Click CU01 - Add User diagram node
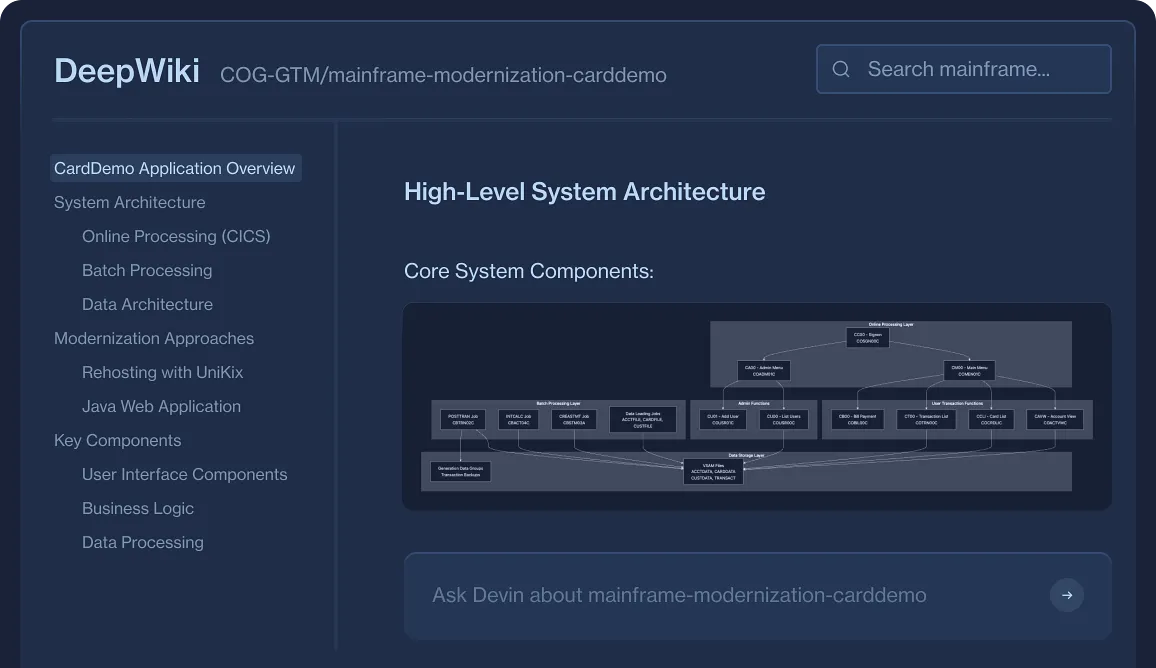 coord(723,420)
